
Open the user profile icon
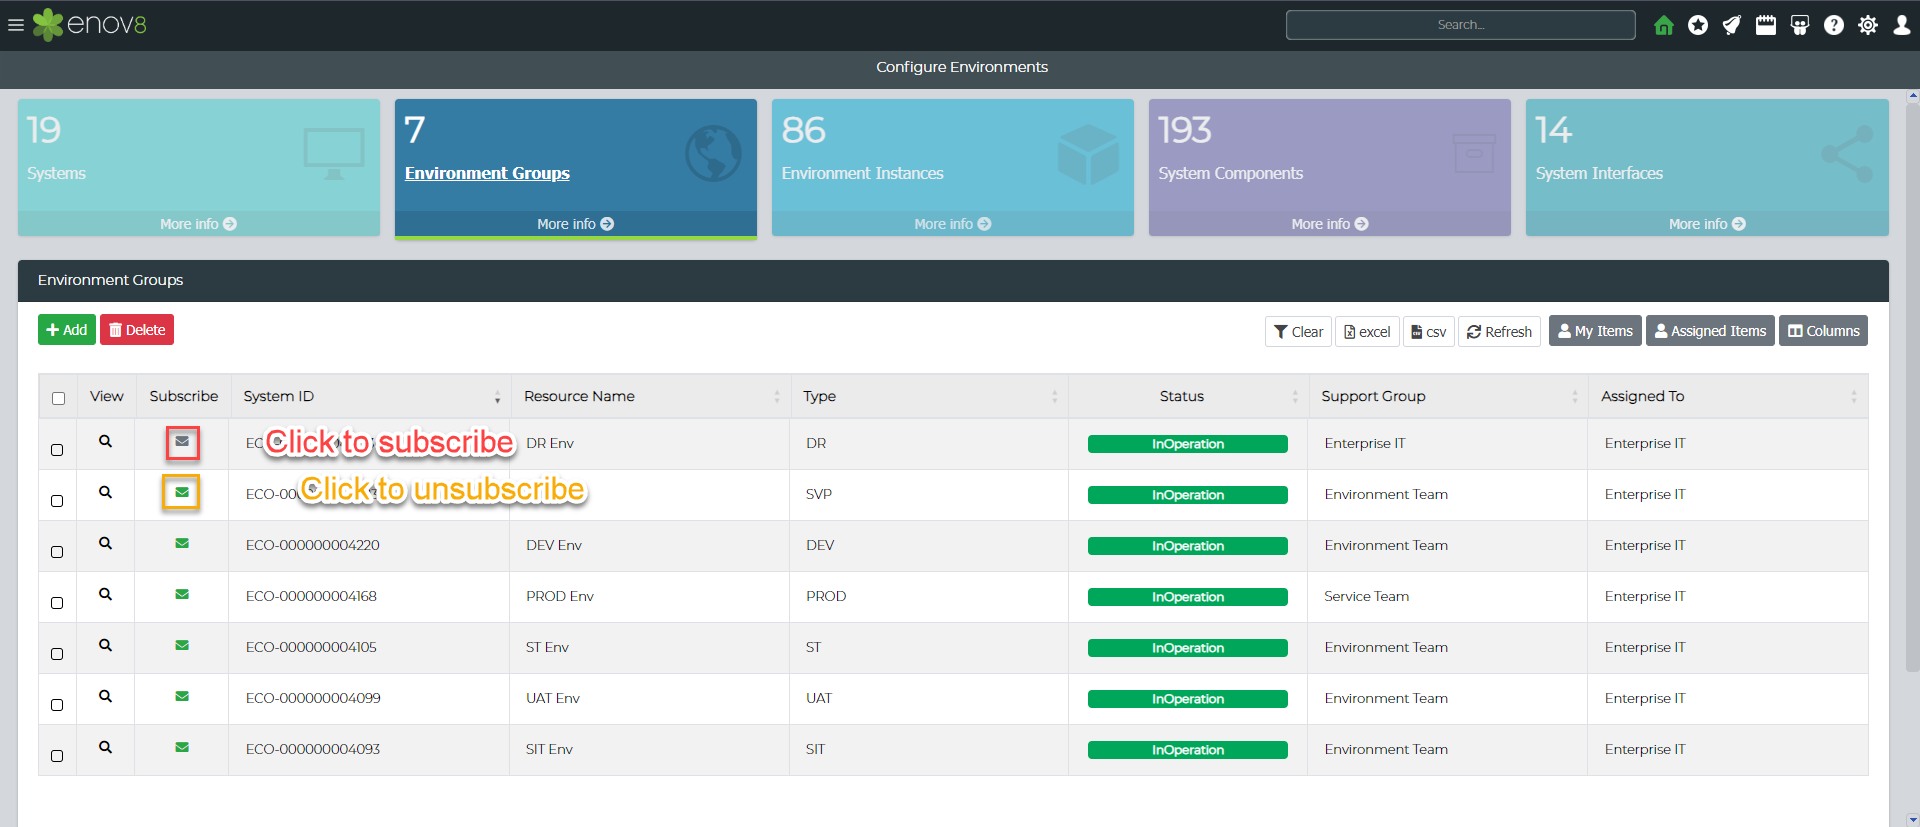pyautogui.click(x=1902, y=25)
